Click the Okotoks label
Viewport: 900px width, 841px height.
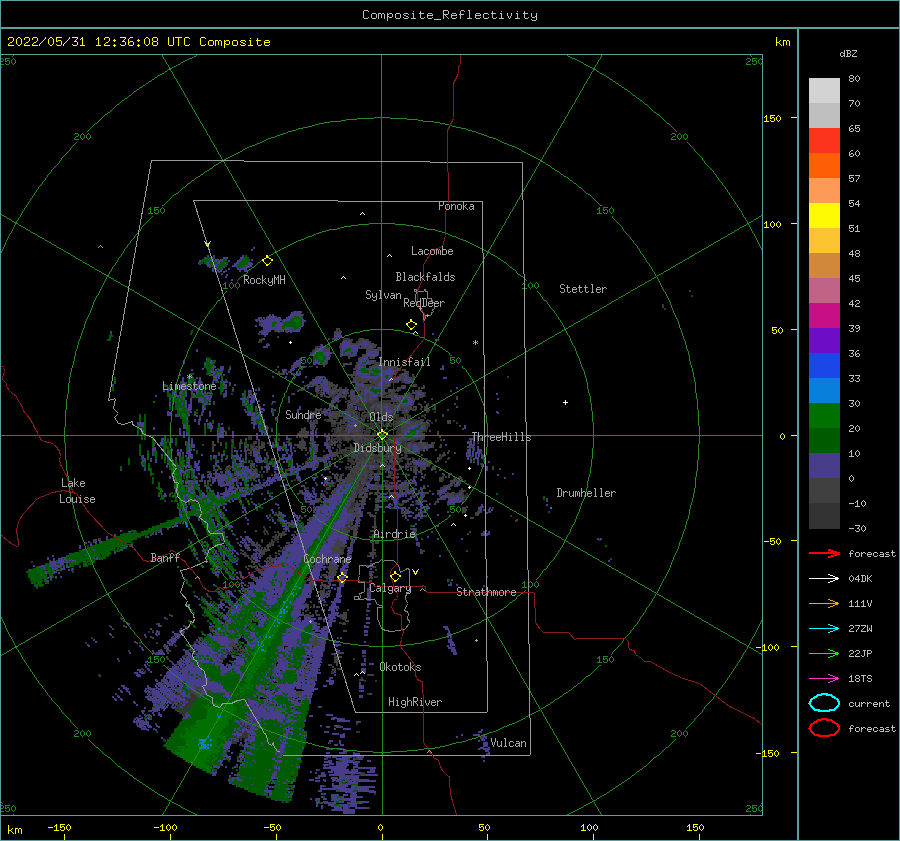(400, 667)
